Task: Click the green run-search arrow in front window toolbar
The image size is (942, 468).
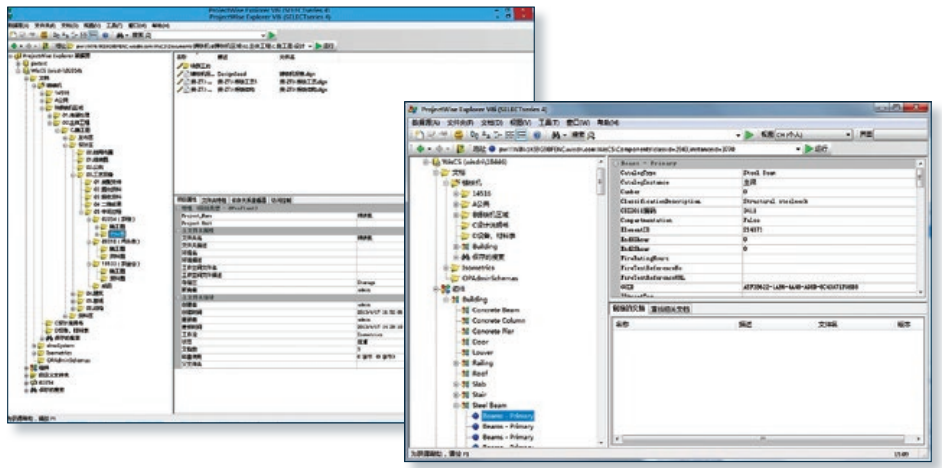Action: coord(749,135)
